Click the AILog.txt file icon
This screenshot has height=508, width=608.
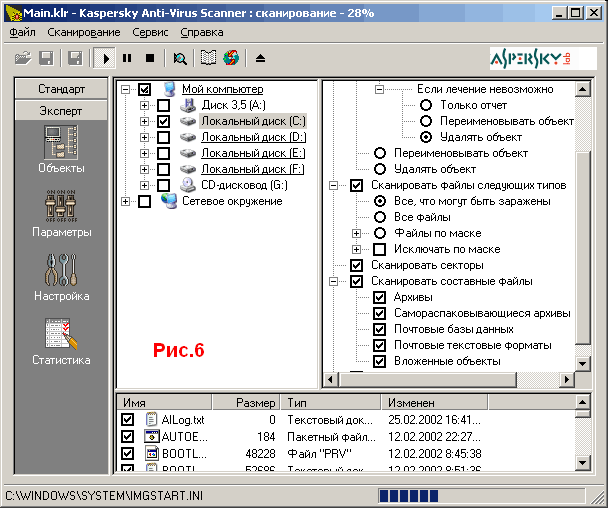(151, 420)
